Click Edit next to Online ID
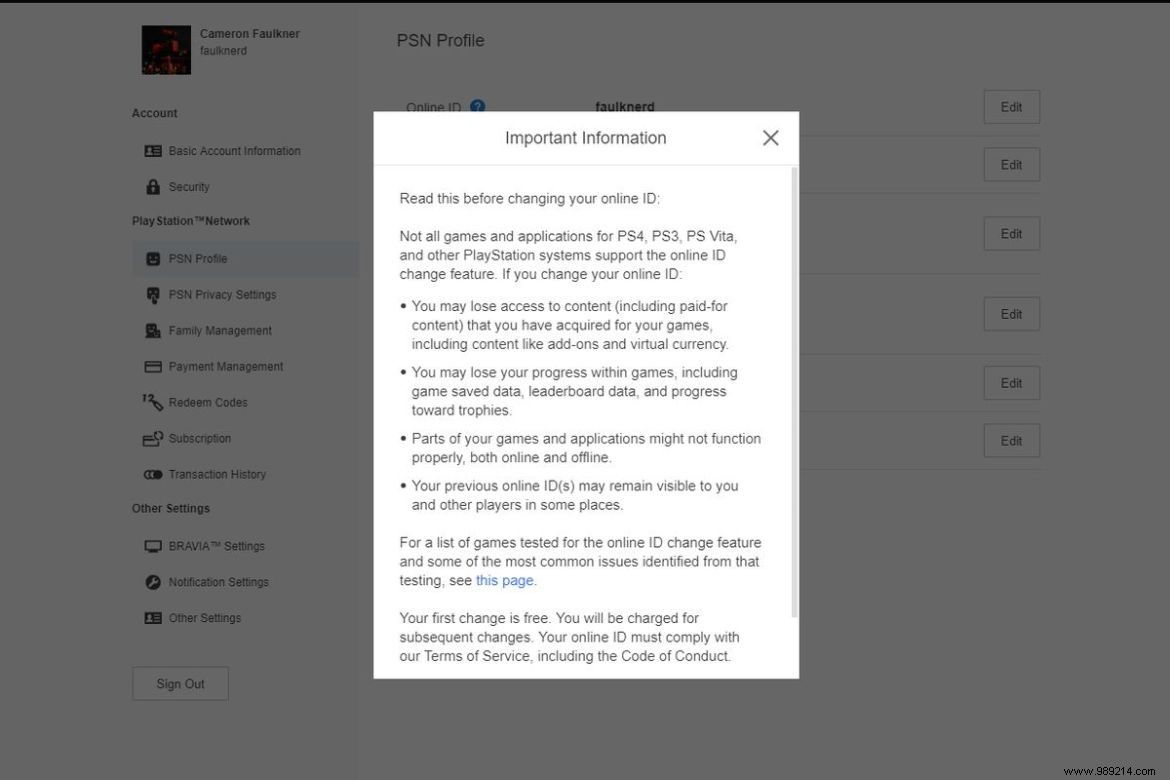The image size is (1170, 780). 1011,107
